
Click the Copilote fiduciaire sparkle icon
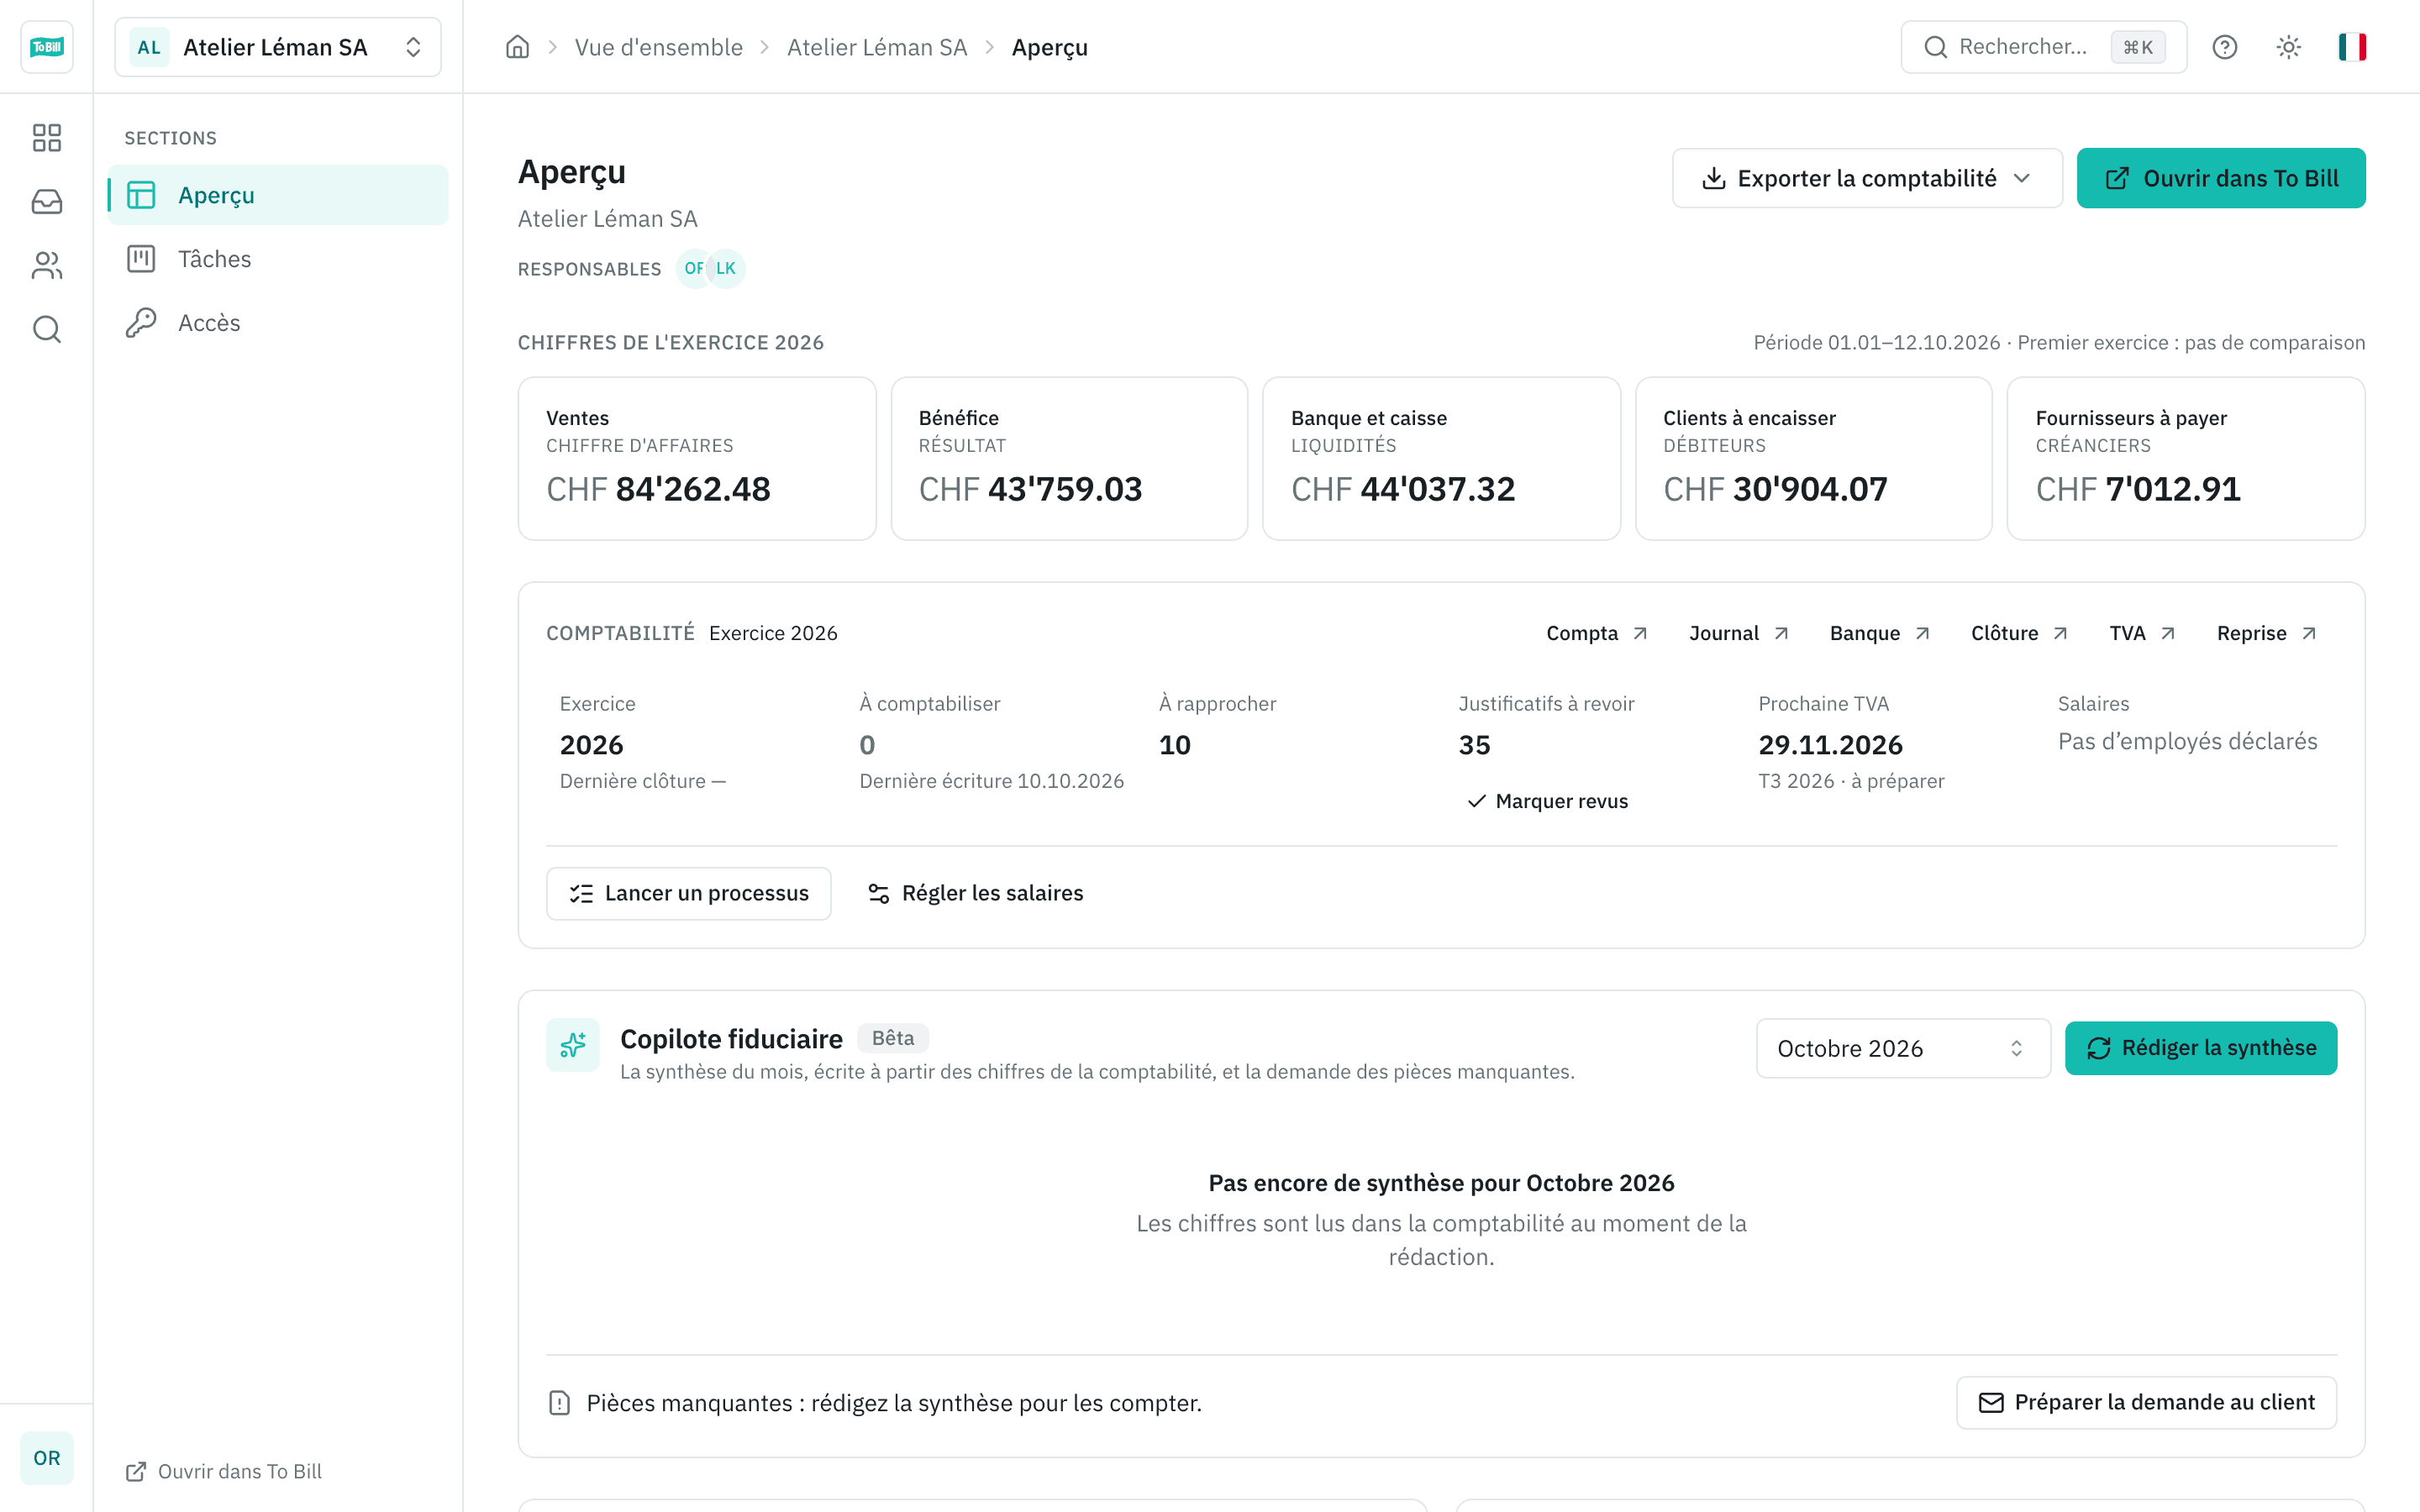tap(573, 1045)
